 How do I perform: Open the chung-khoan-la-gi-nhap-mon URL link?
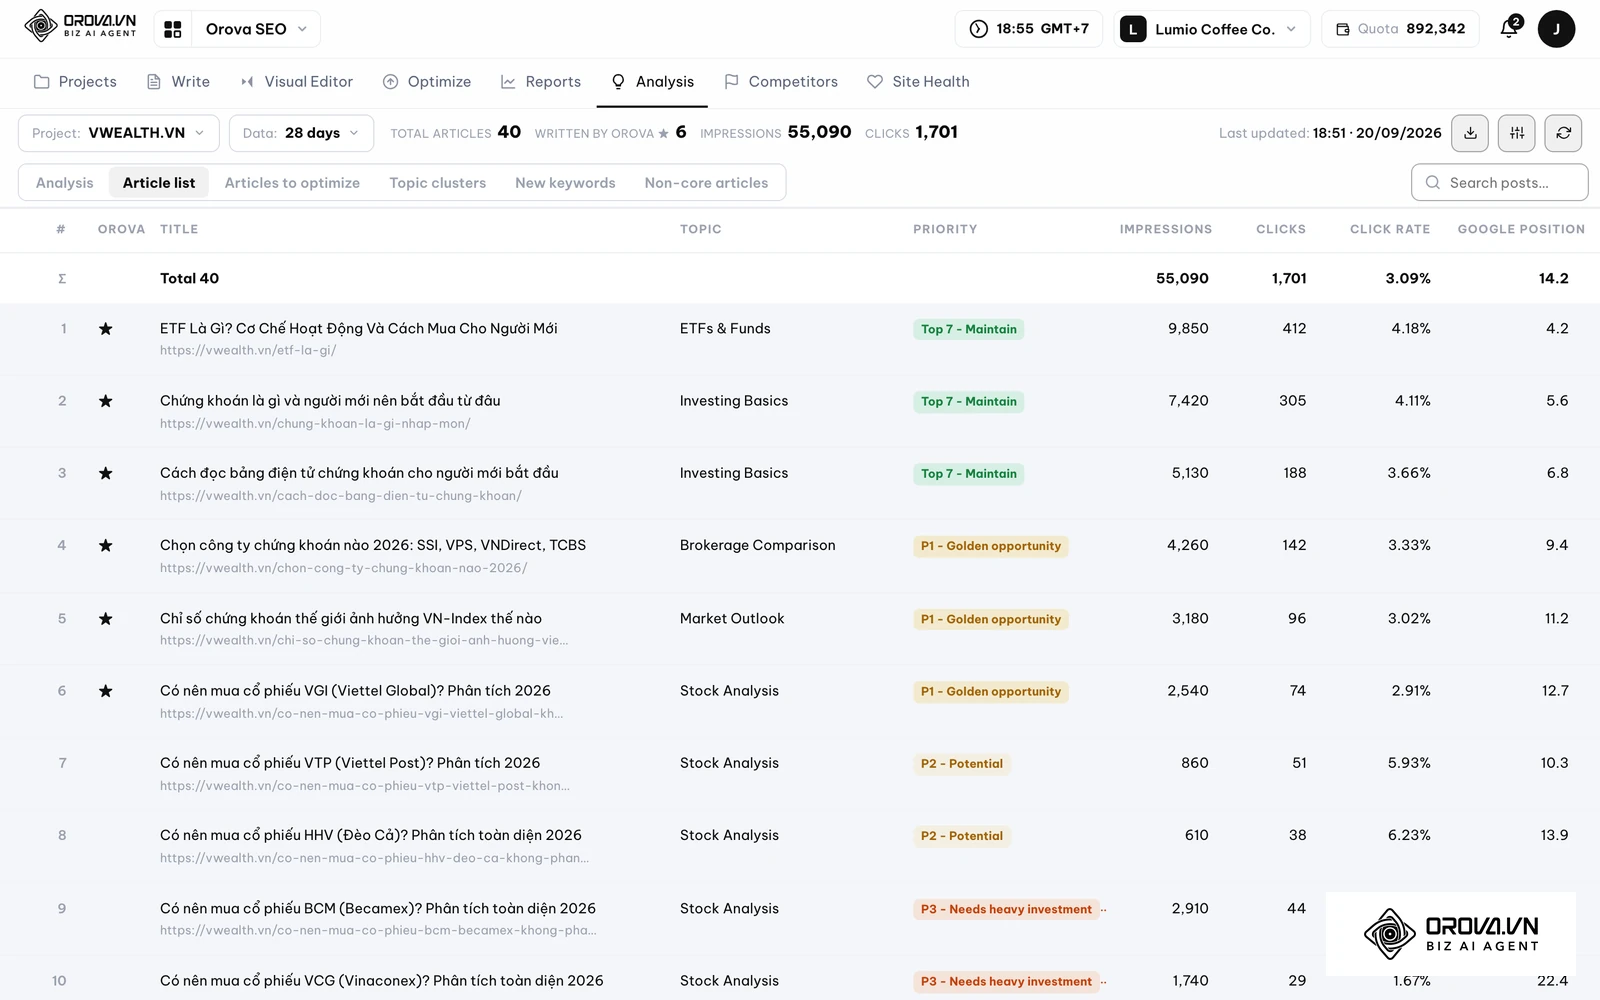click(315, 424)
